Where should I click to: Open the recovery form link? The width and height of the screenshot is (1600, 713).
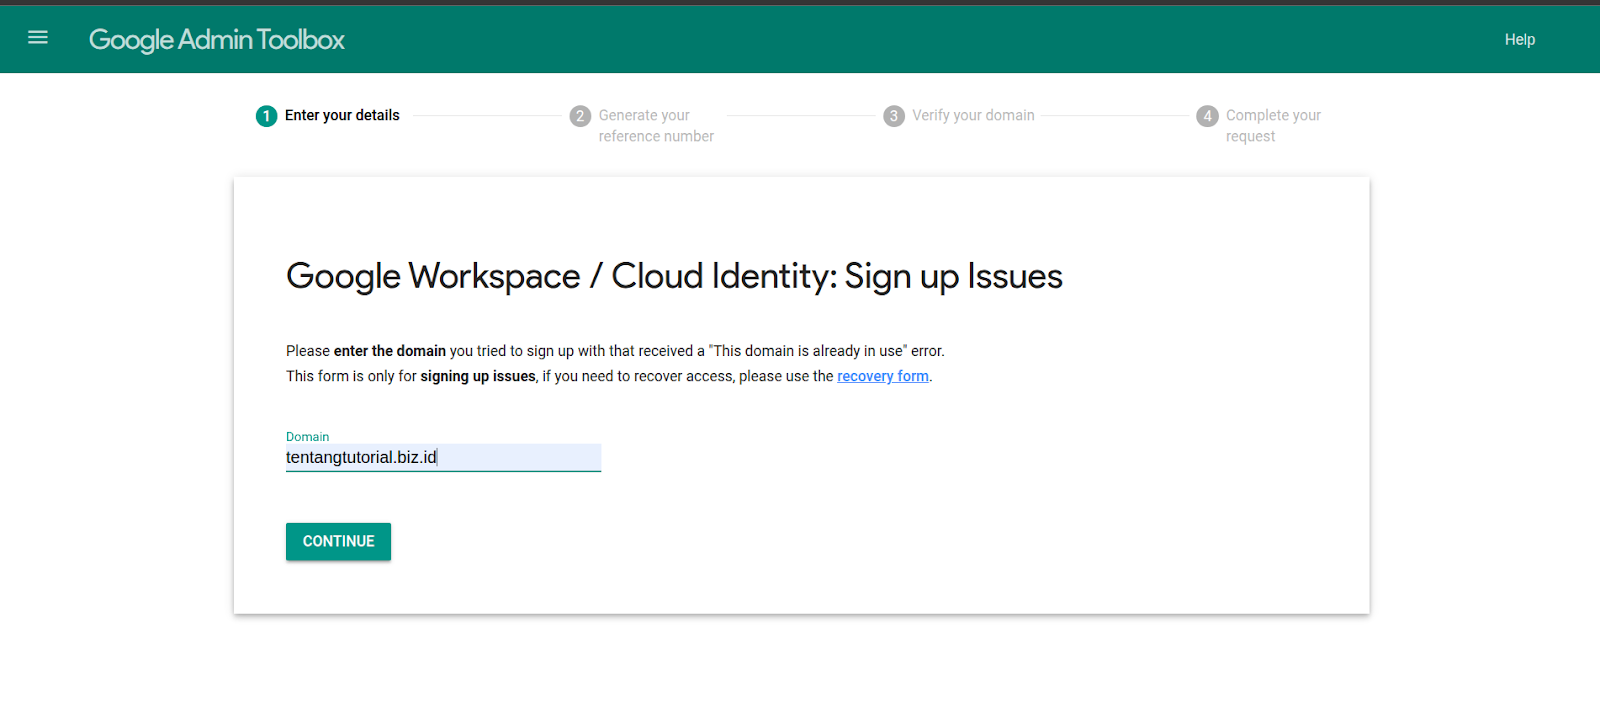(x=883, y=376)
